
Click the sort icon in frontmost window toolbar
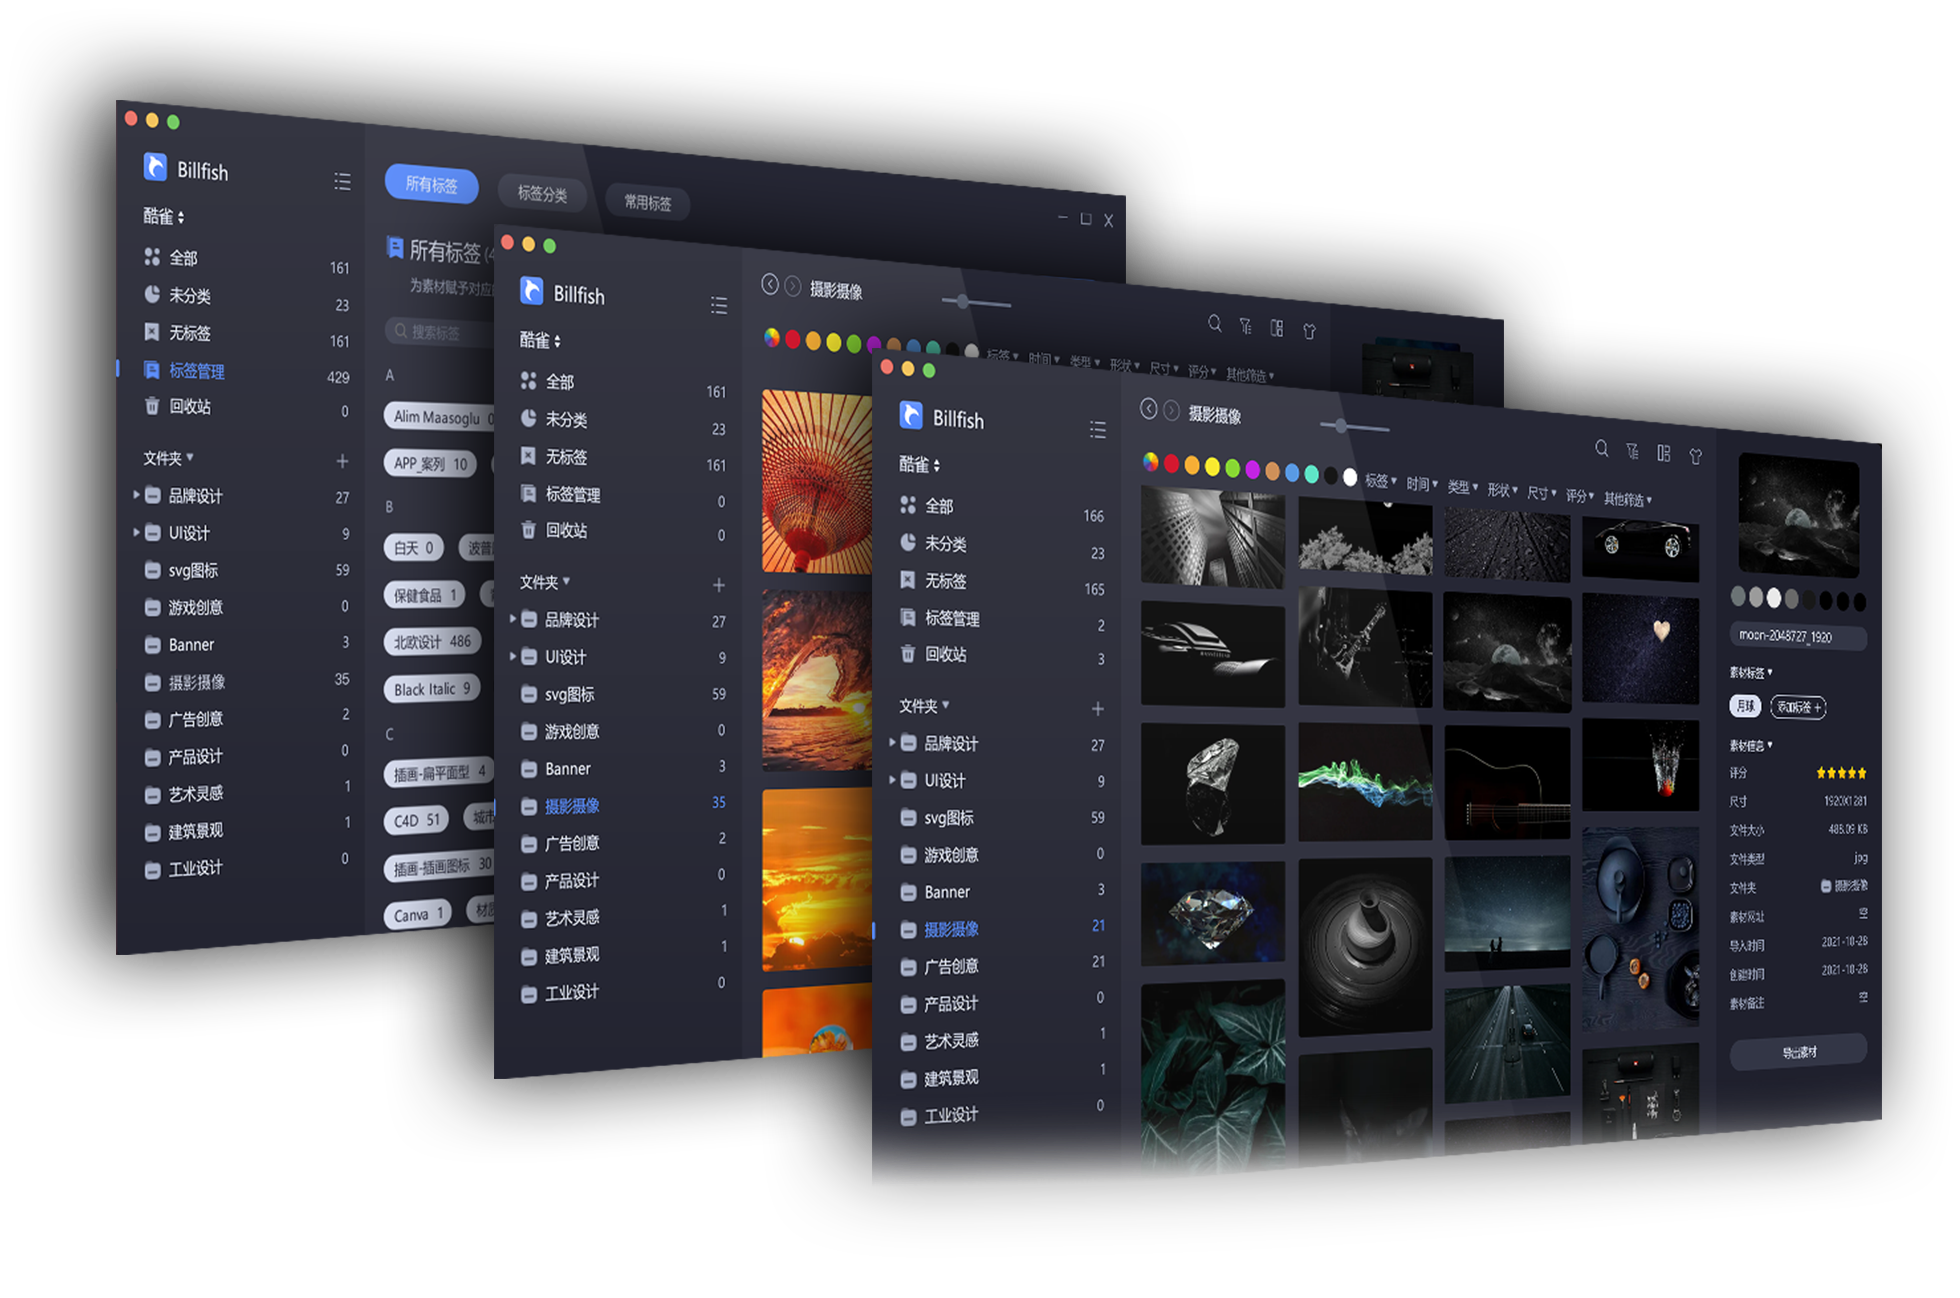point(1632,451)
